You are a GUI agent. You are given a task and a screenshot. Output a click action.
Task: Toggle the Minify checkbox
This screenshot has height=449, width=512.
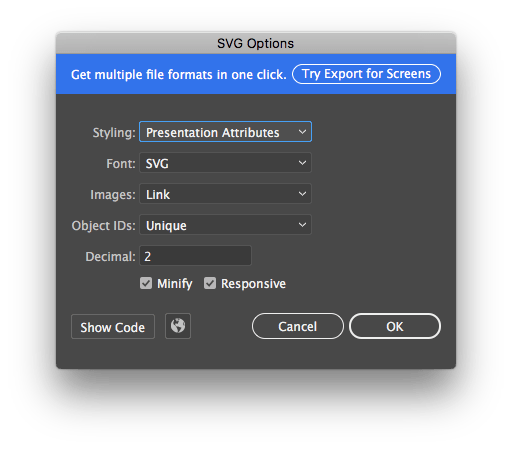[x=146, y=283]
